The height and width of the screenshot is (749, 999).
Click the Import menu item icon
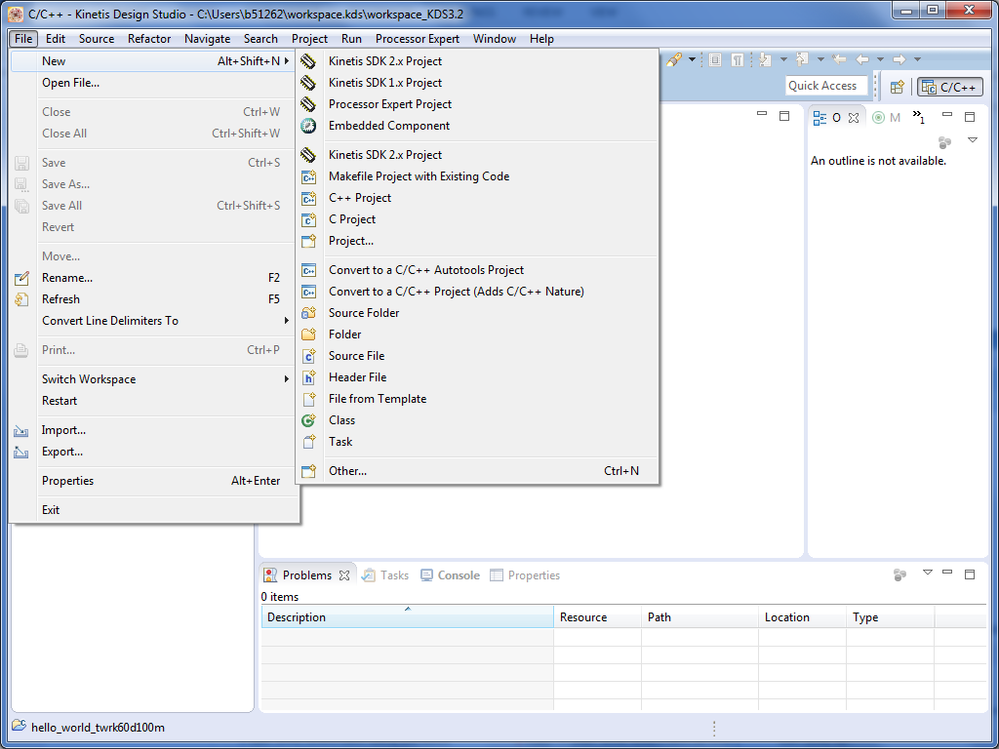[21, 431]
